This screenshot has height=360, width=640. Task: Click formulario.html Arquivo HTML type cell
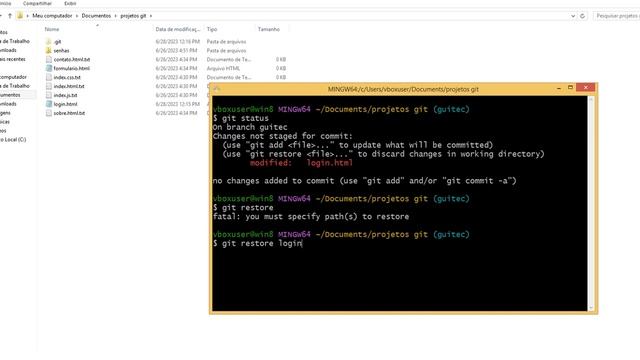click(x=223, y=69)
